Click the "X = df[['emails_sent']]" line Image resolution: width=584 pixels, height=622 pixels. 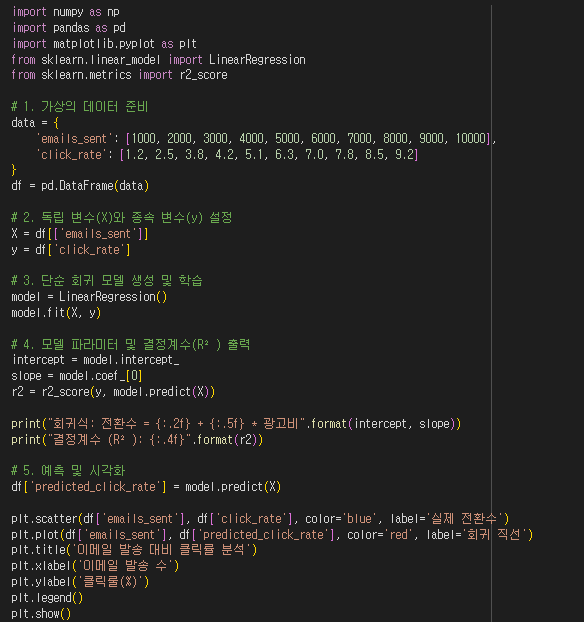(80, 234)
